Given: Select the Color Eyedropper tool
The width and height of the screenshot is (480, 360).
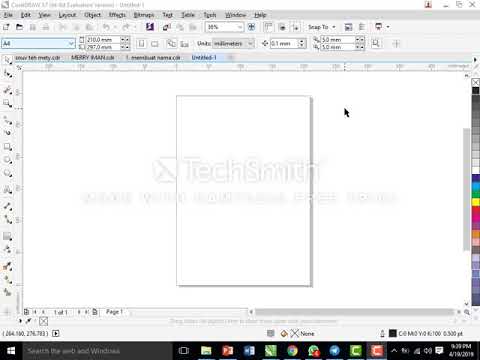Looking at the screenshot, I should tap(7, 266).
